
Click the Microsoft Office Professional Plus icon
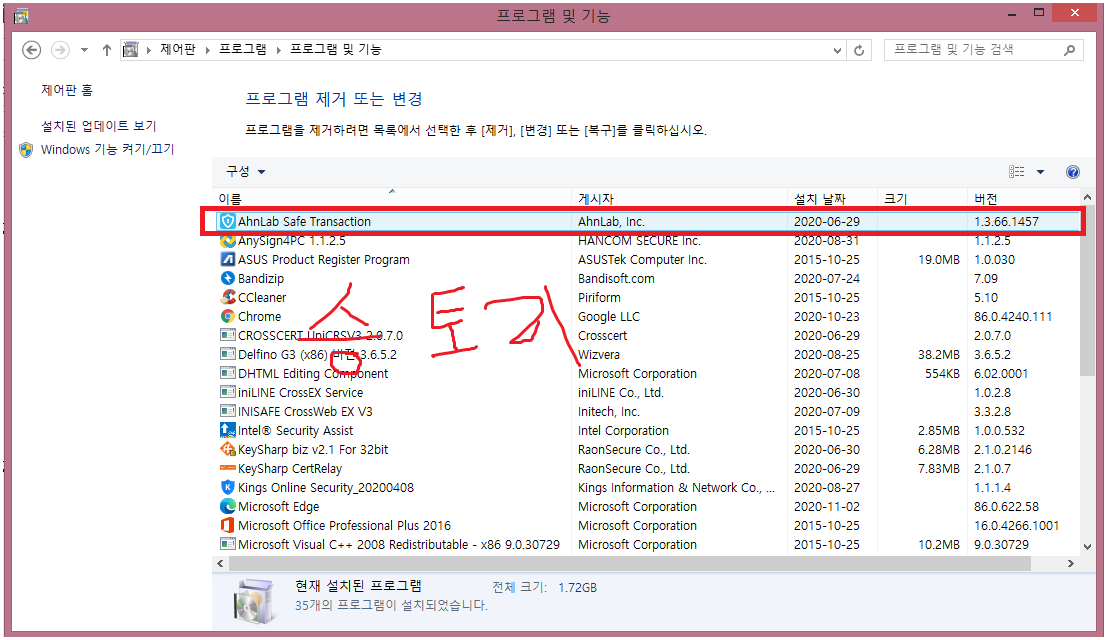227,526
